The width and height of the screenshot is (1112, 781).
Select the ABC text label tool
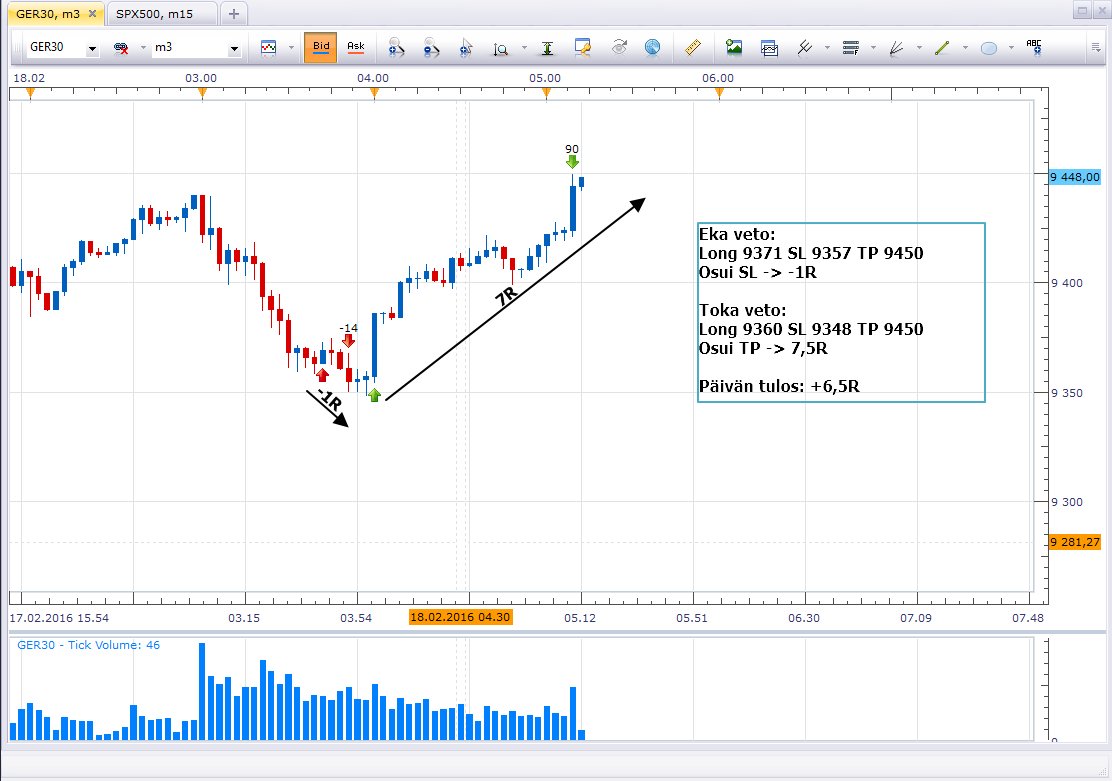tap(1032, 47)
